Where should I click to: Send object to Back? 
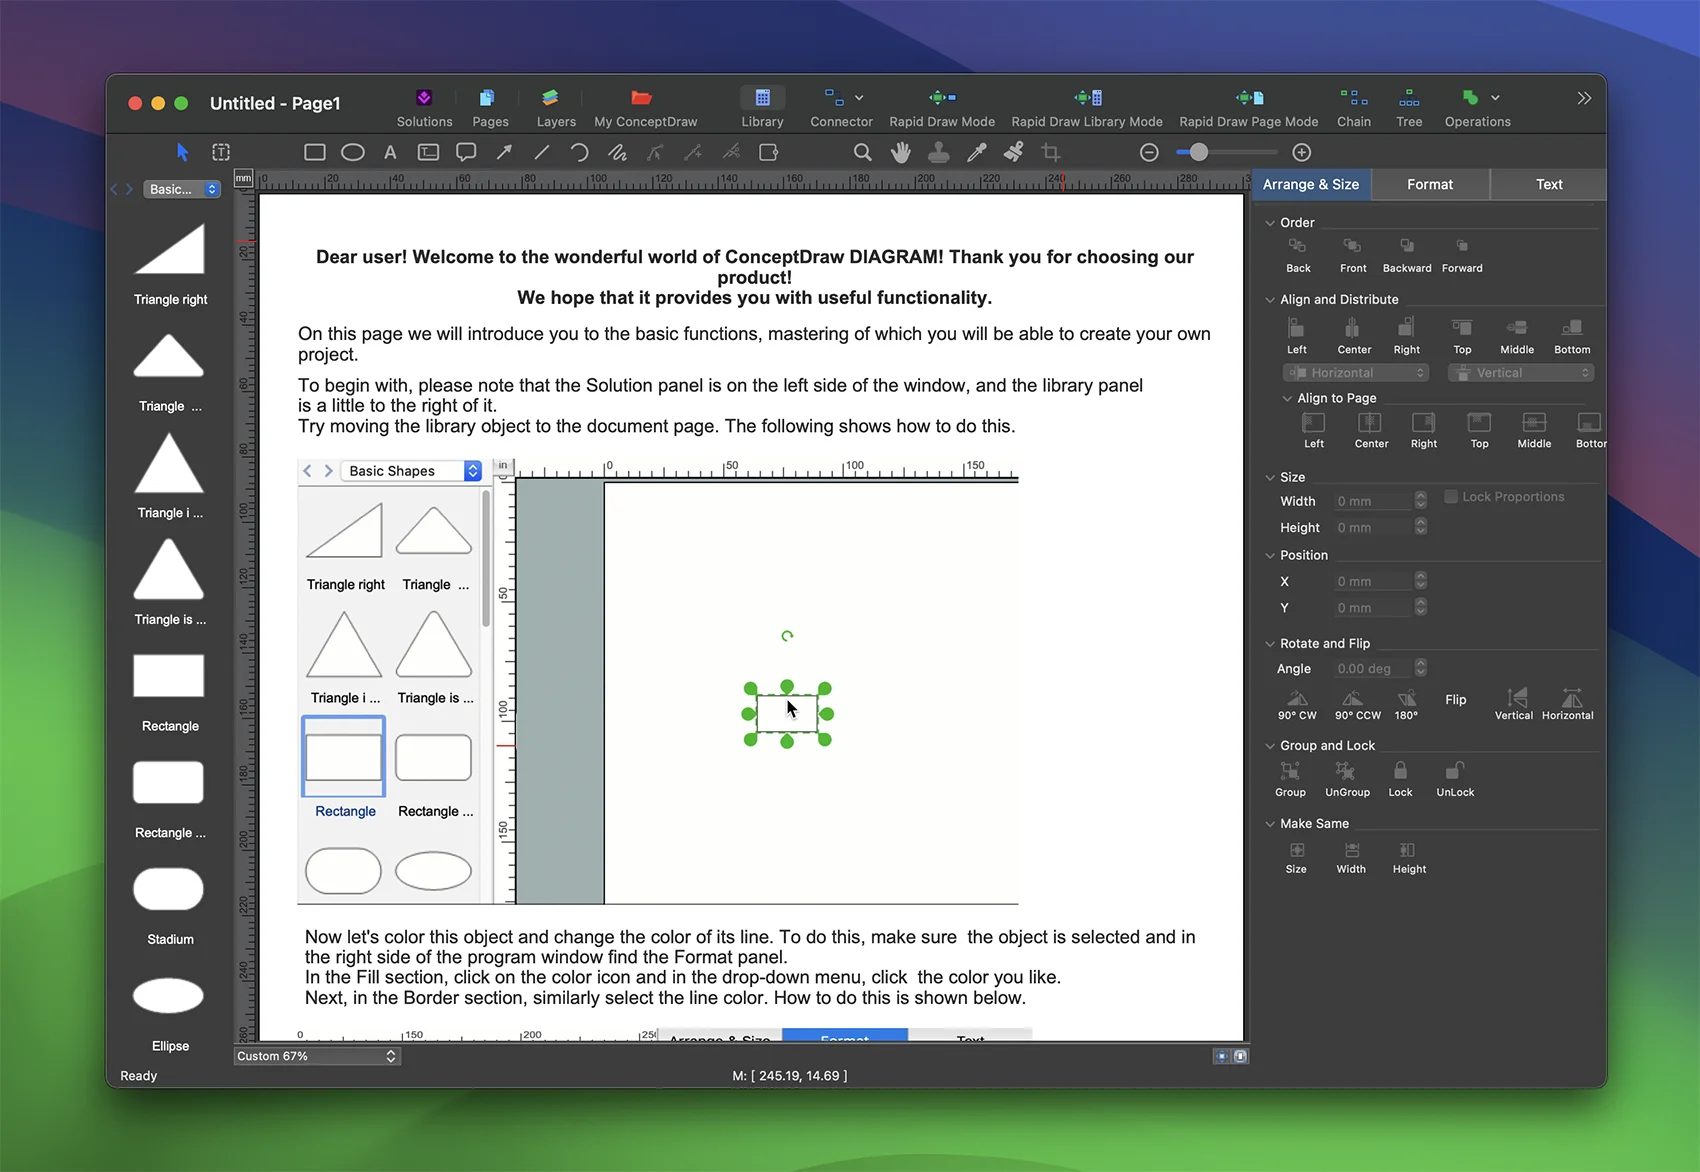[1298, 255]
